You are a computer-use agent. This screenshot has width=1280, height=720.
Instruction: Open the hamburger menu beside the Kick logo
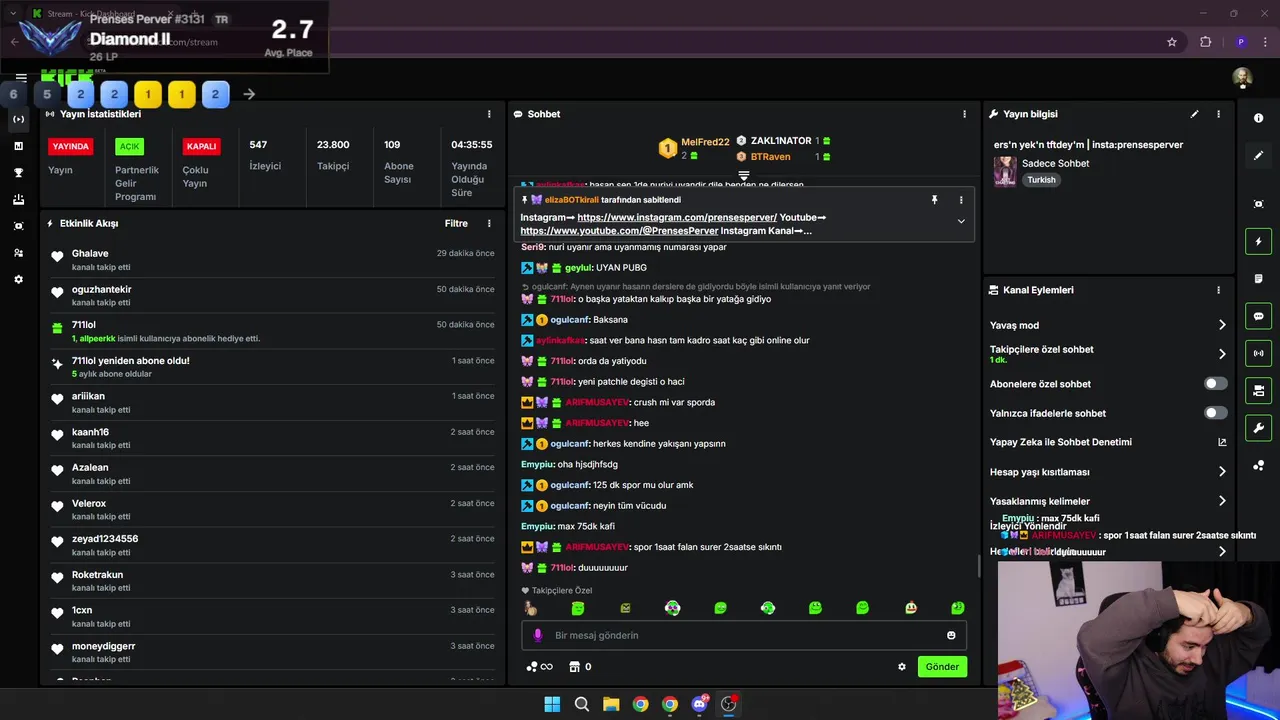tap(21, 77)
